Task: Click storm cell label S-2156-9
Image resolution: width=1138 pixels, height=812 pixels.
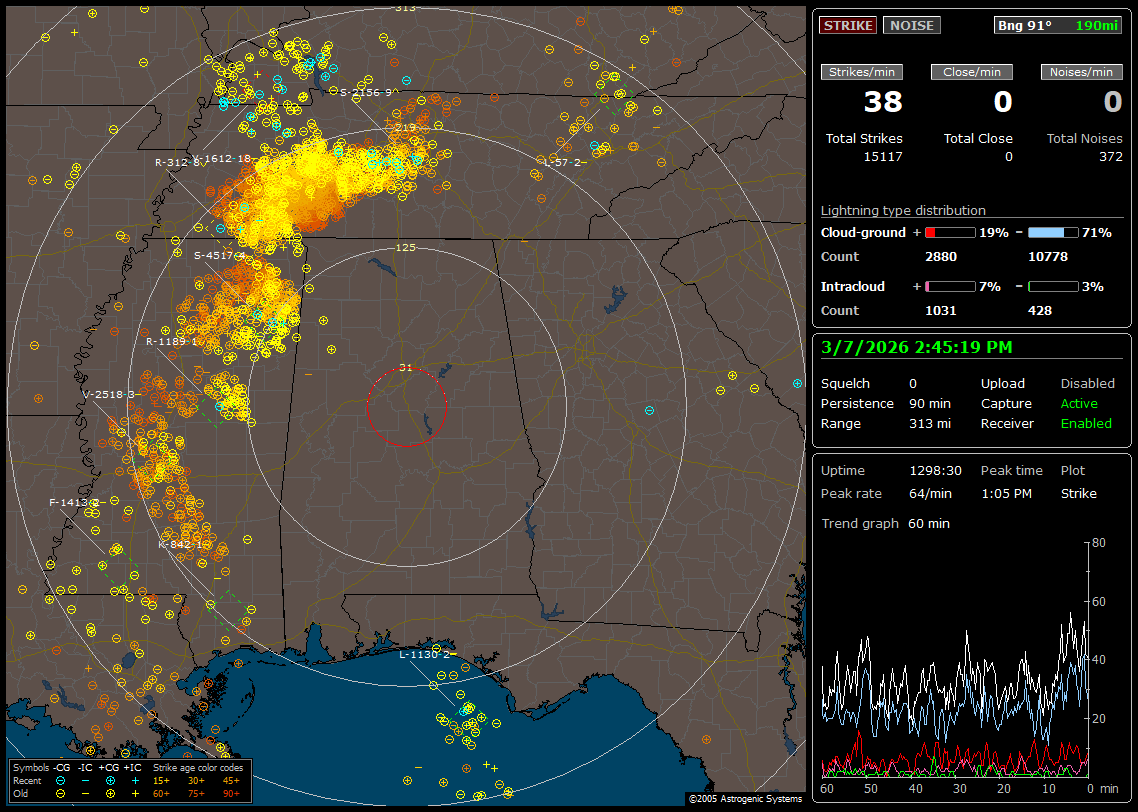Action: click(368, 92)
